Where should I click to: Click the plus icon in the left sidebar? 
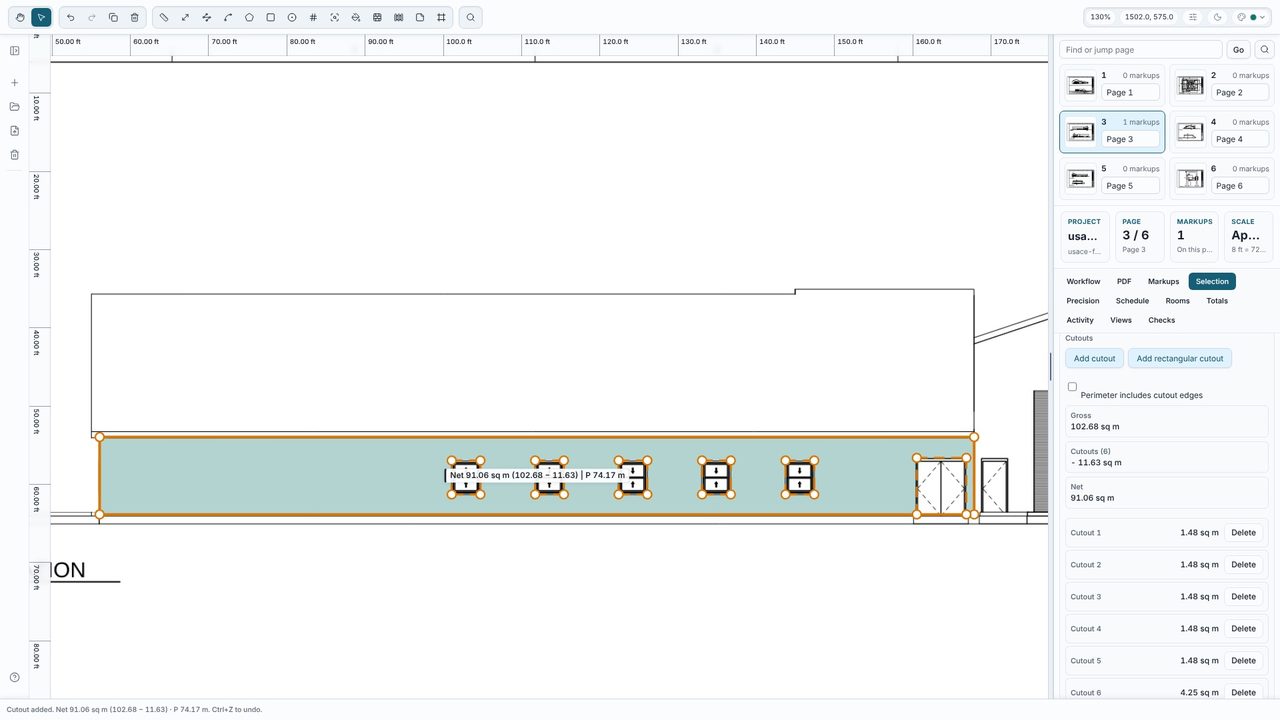14,83
